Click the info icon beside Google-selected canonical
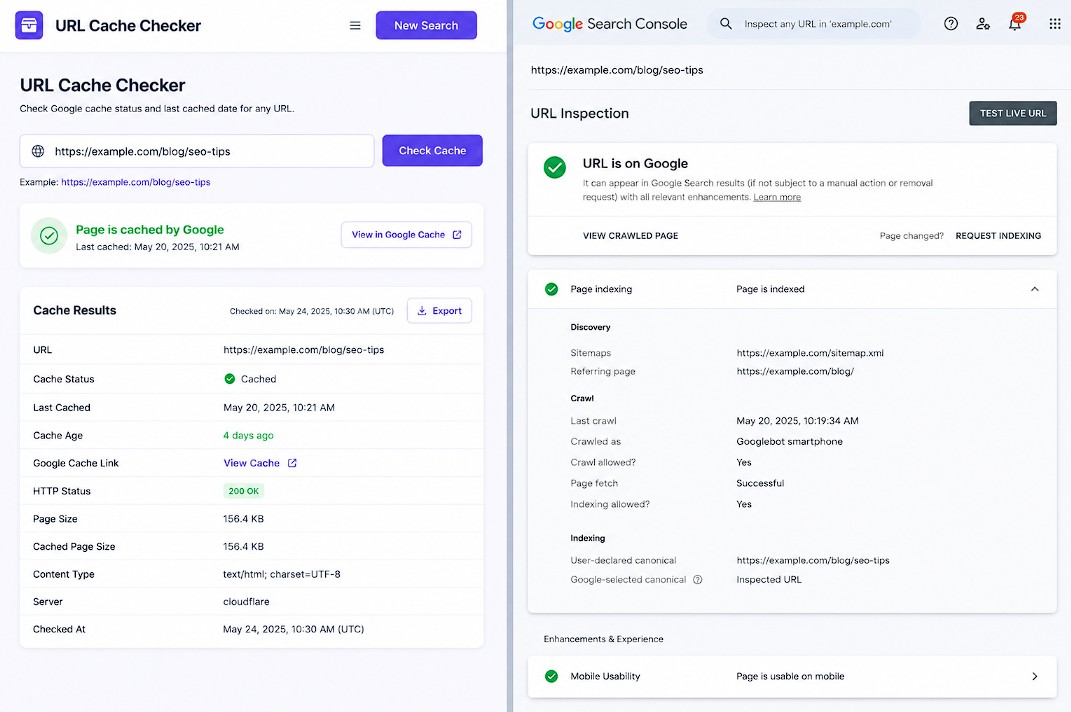1071x712 pixels. pos(697,579)
